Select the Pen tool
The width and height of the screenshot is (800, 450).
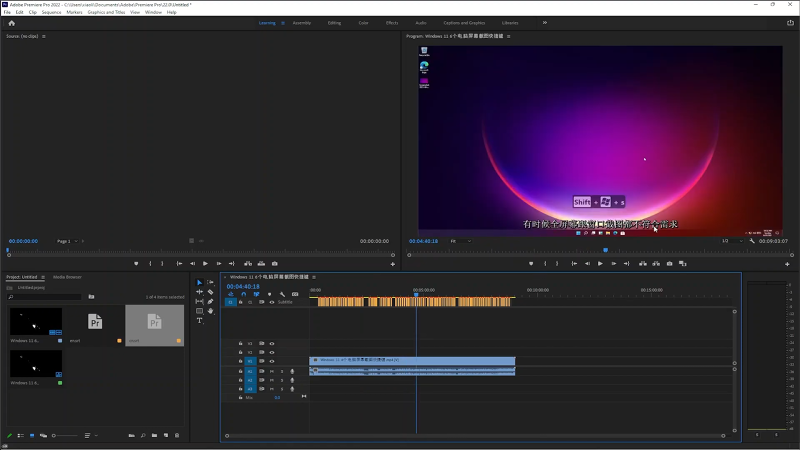point(210,302)
